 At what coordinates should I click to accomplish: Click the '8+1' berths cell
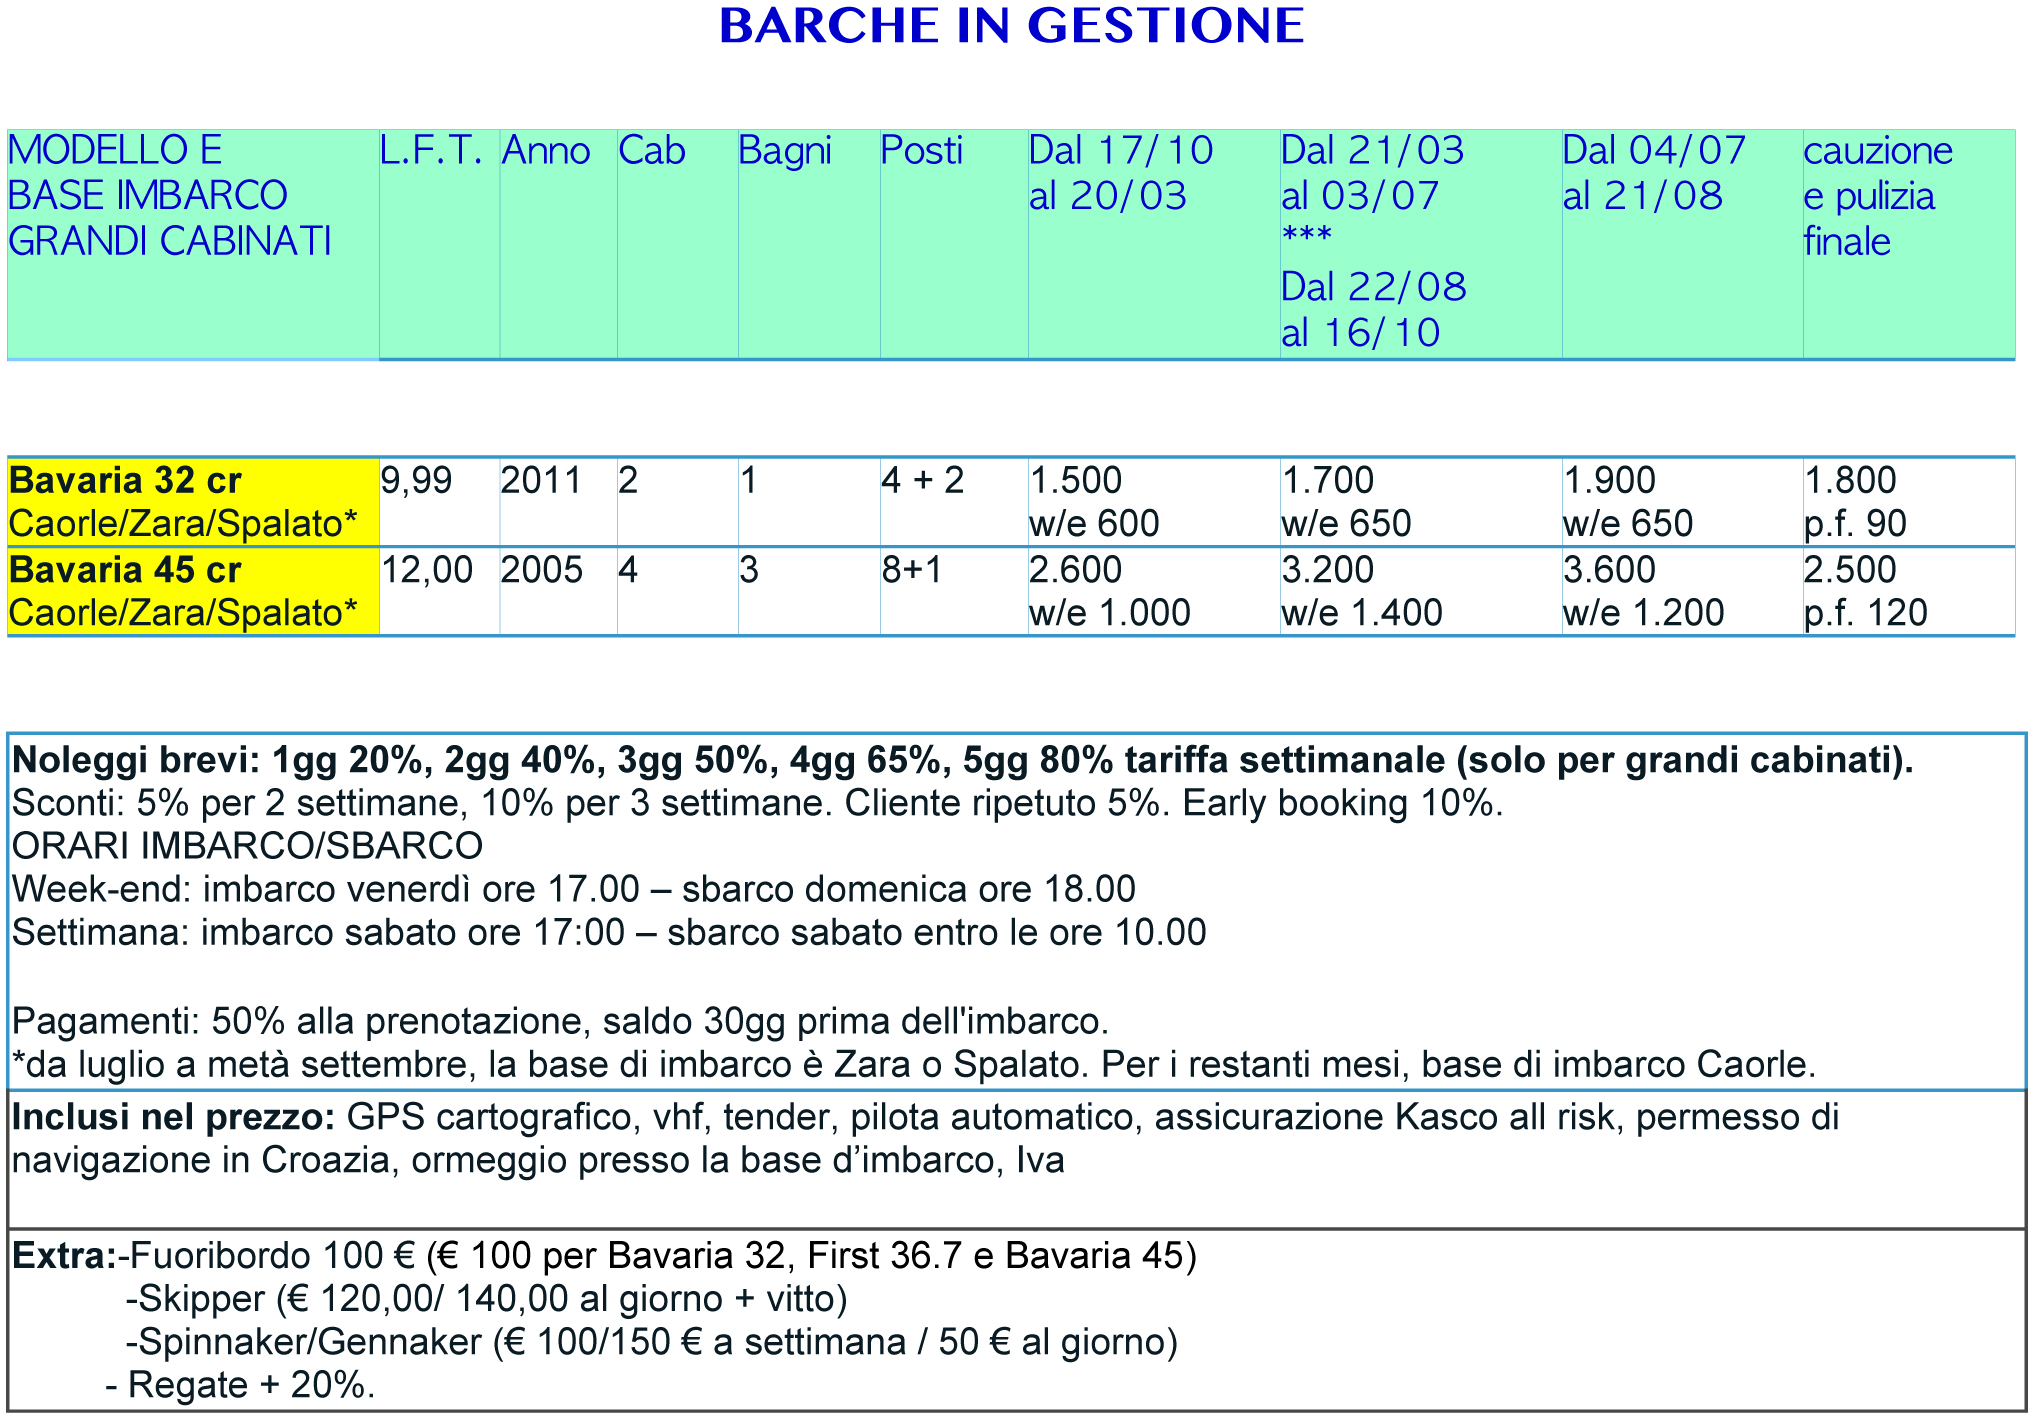coord(912,570)
